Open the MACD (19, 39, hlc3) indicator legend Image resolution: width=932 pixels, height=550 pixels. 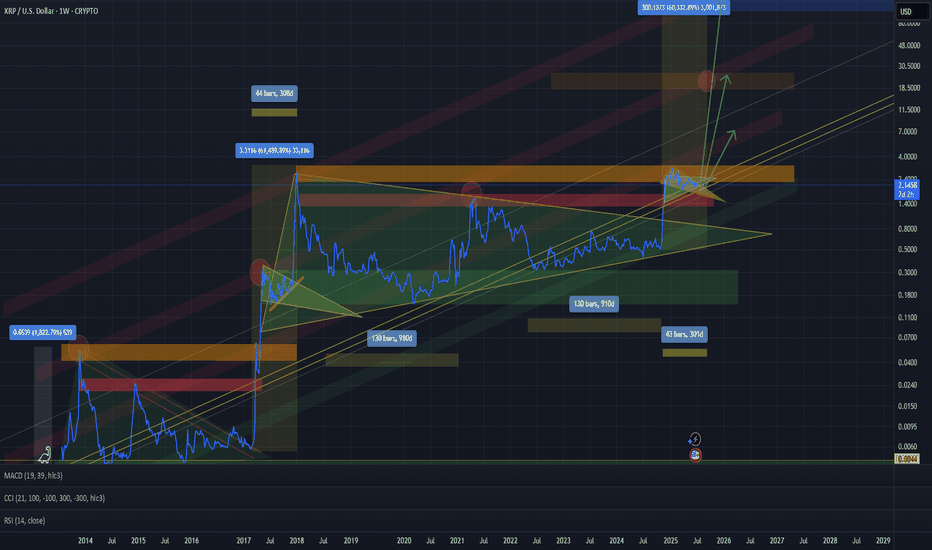pyautogui.click(x=33, y=476)
